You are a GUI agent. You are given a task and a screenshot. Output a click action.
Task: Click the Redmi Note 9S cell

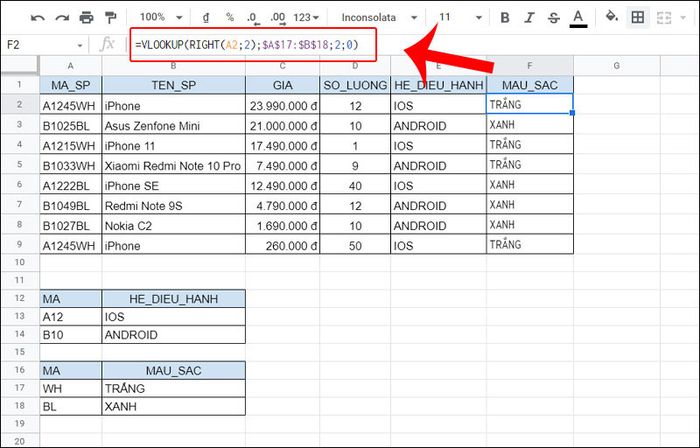coord(173,206)
